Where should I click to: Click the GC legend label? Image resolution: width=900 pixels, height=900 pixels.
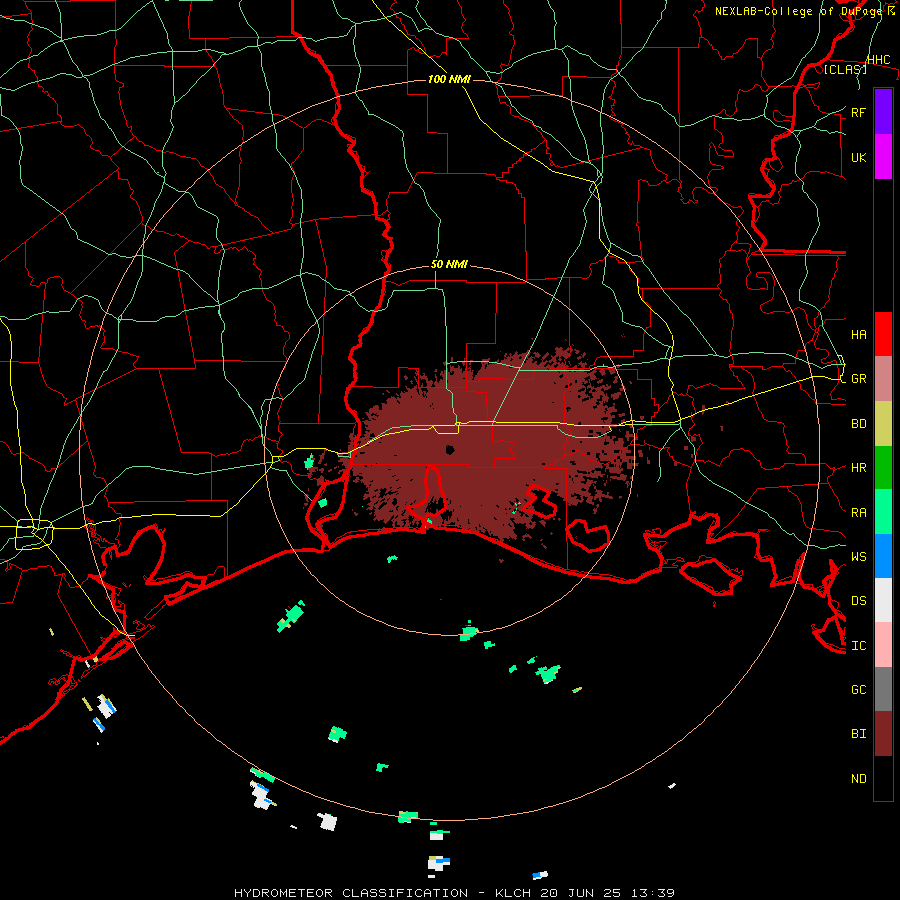858,689
